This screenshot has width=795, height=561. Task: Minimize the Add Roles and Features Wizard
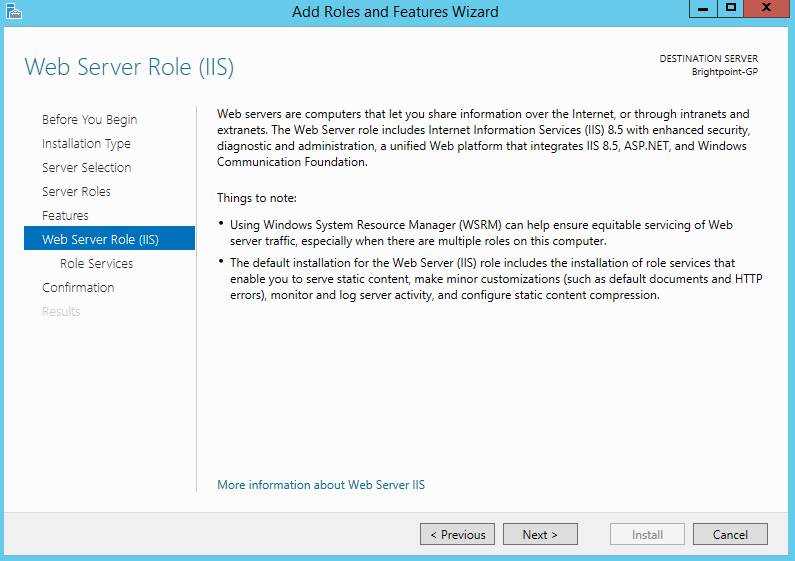coord(703,9)
